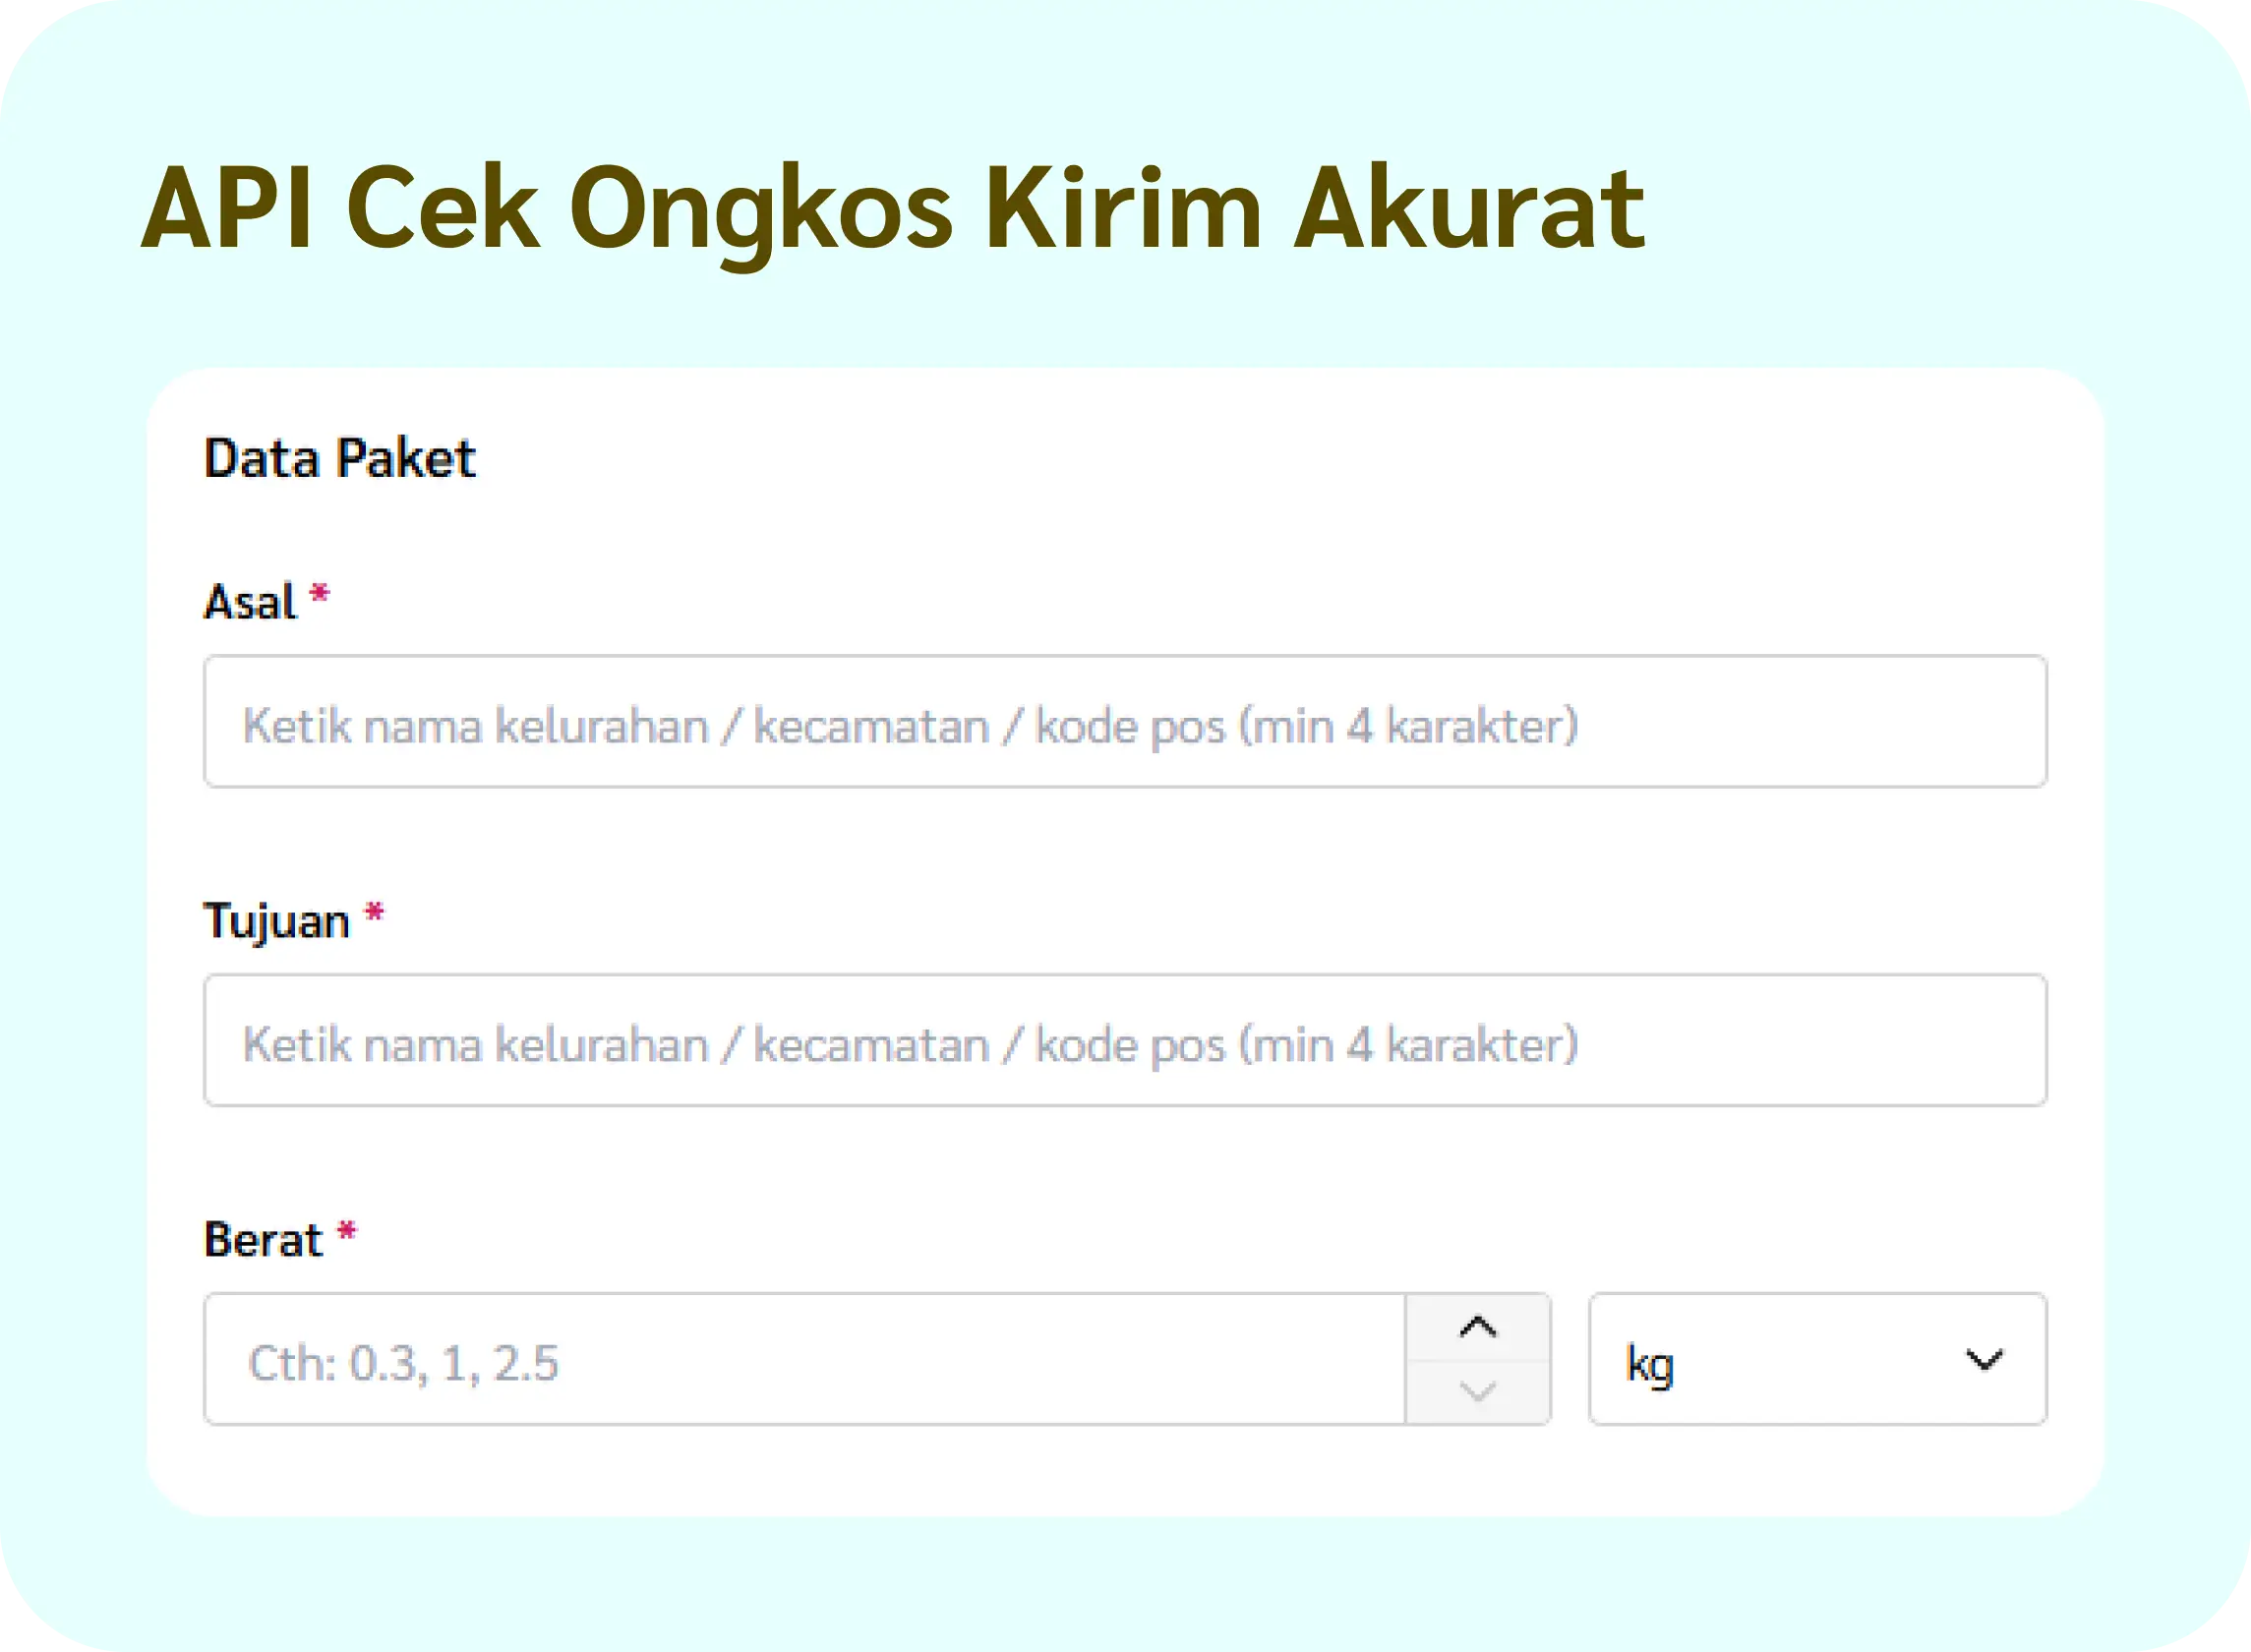Click the Berat field label
Viewport: 2251px width, 1652px height.
coord(263,1240)
